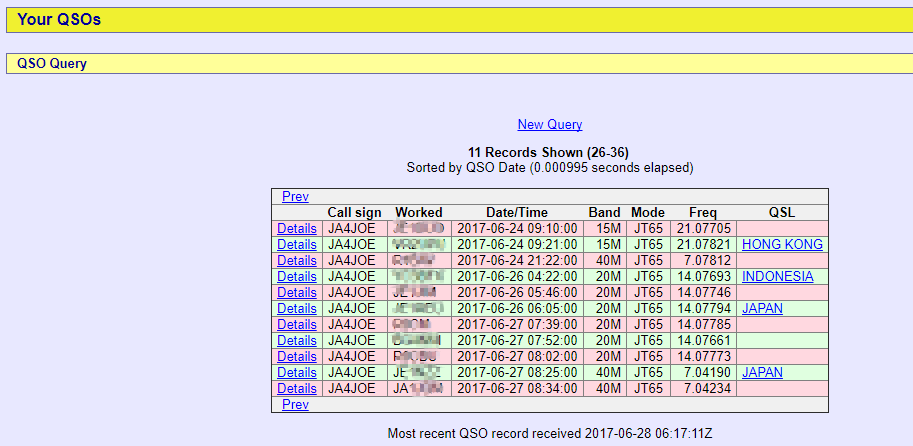Click the 15M band cell at 09:21:00
Screen dimensions: 913x446
pos(604,245)
